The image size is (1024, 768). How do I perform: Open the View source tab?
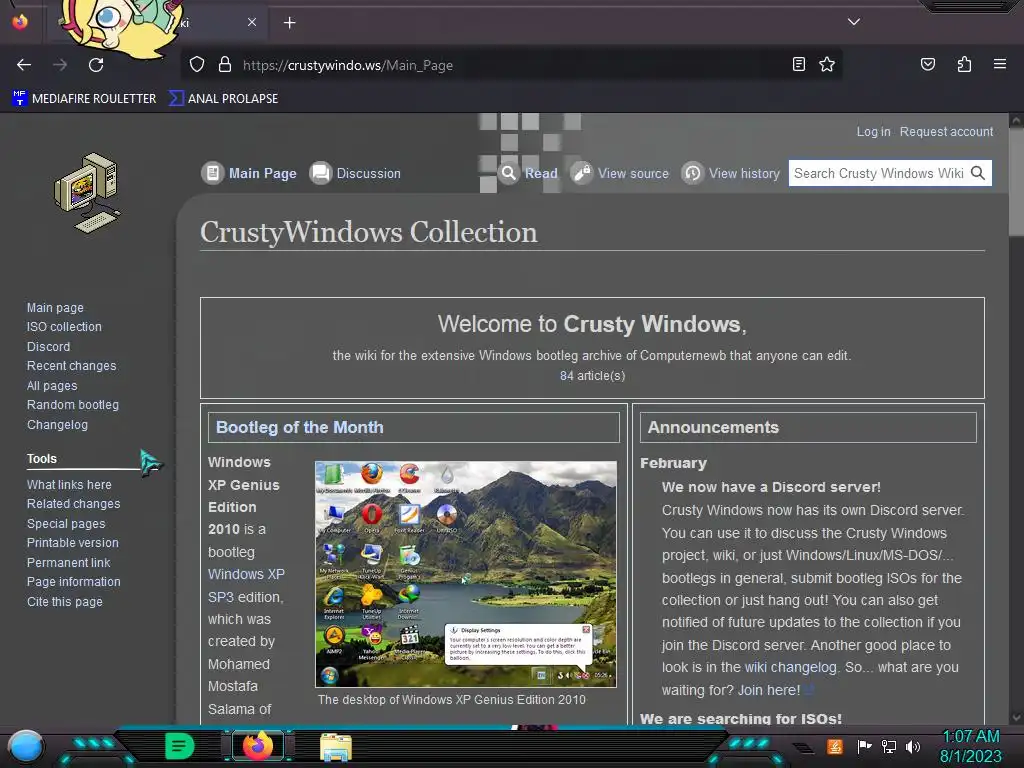click(619, 173)
